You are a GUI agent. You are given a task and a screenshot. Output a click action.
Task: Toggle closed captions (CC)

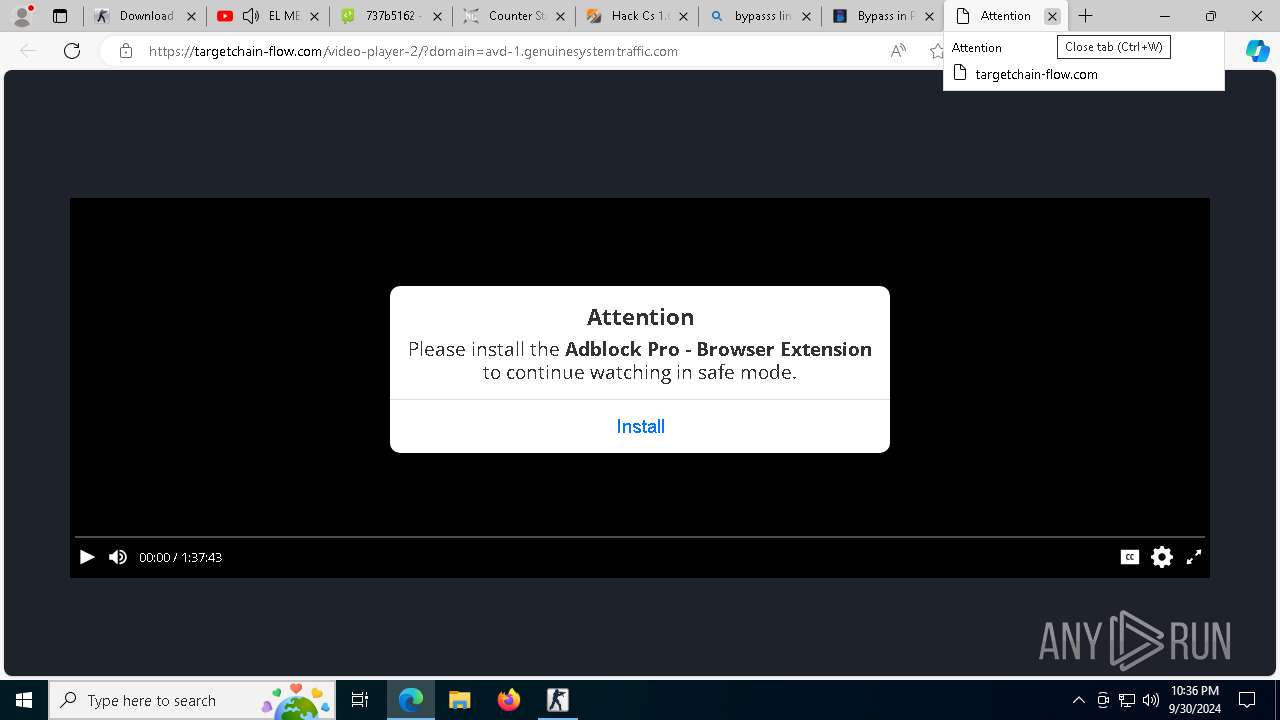[x=1130, y=557]
